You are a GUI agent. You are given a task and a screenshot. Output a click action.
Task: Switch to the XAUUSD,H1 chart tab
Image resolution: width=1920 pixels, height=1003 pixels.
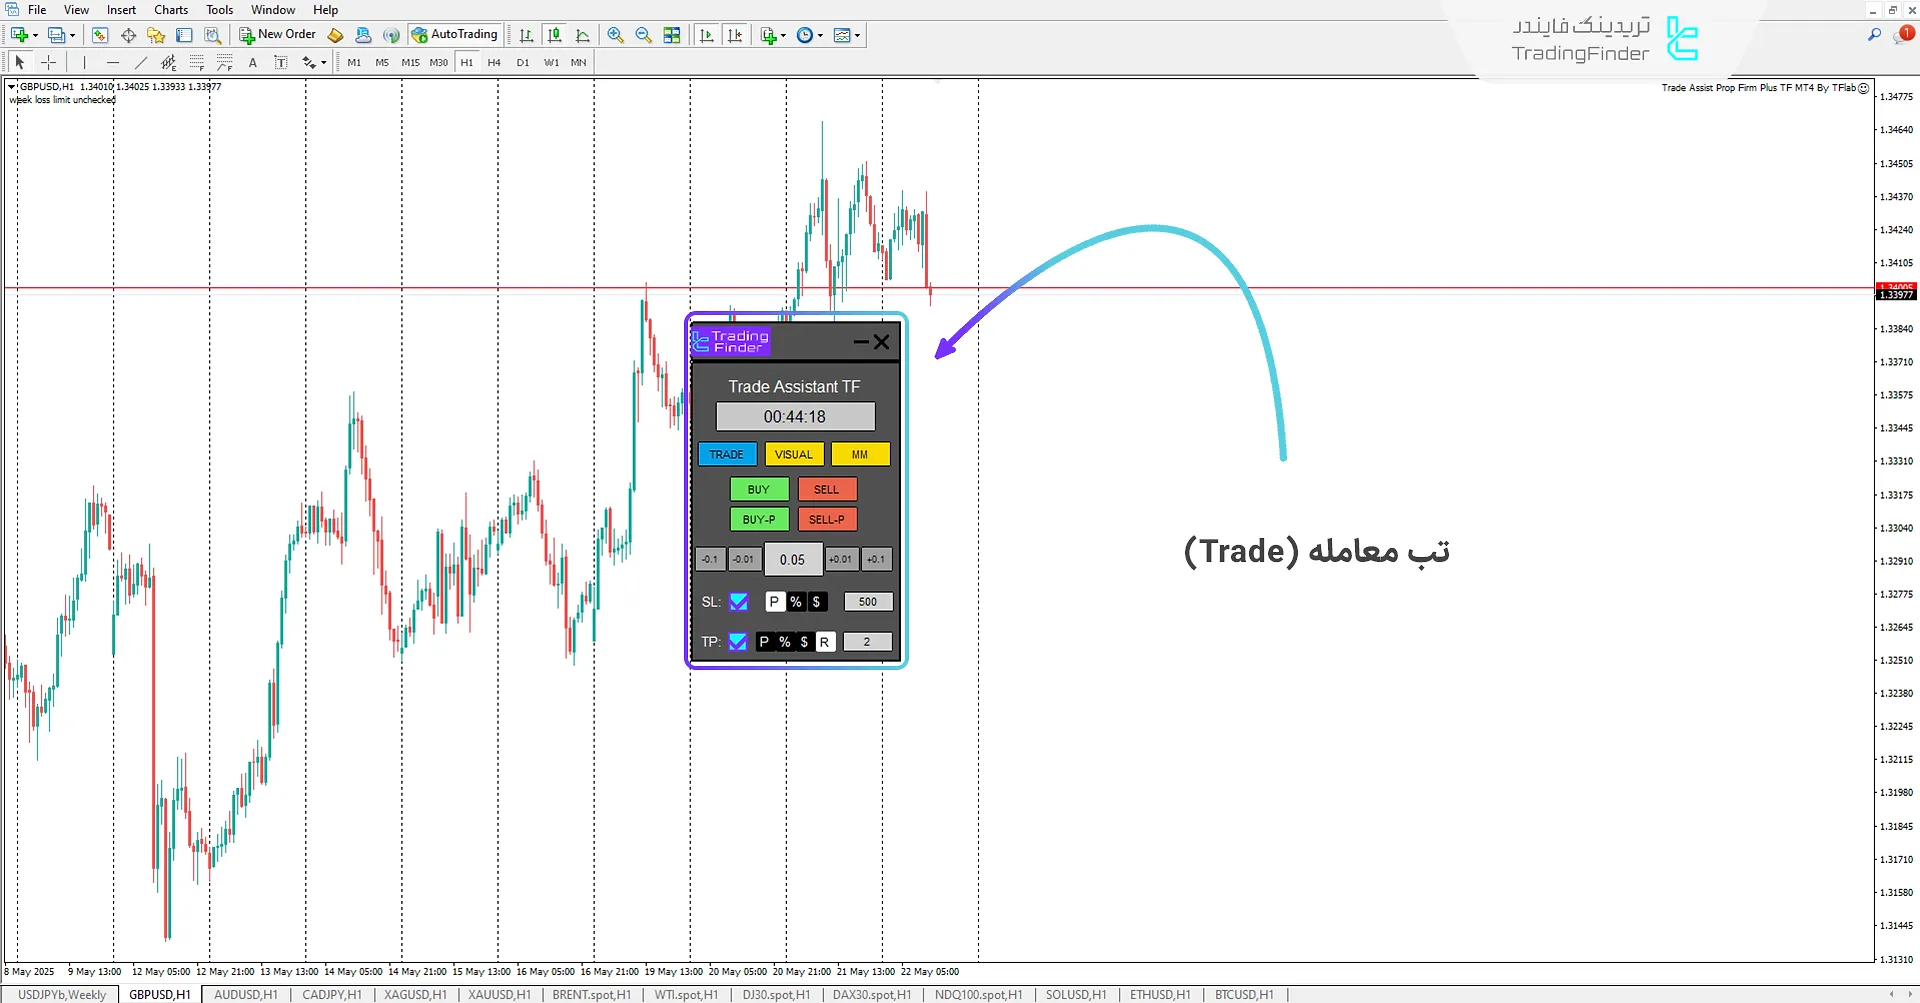[x=499, y=995]
